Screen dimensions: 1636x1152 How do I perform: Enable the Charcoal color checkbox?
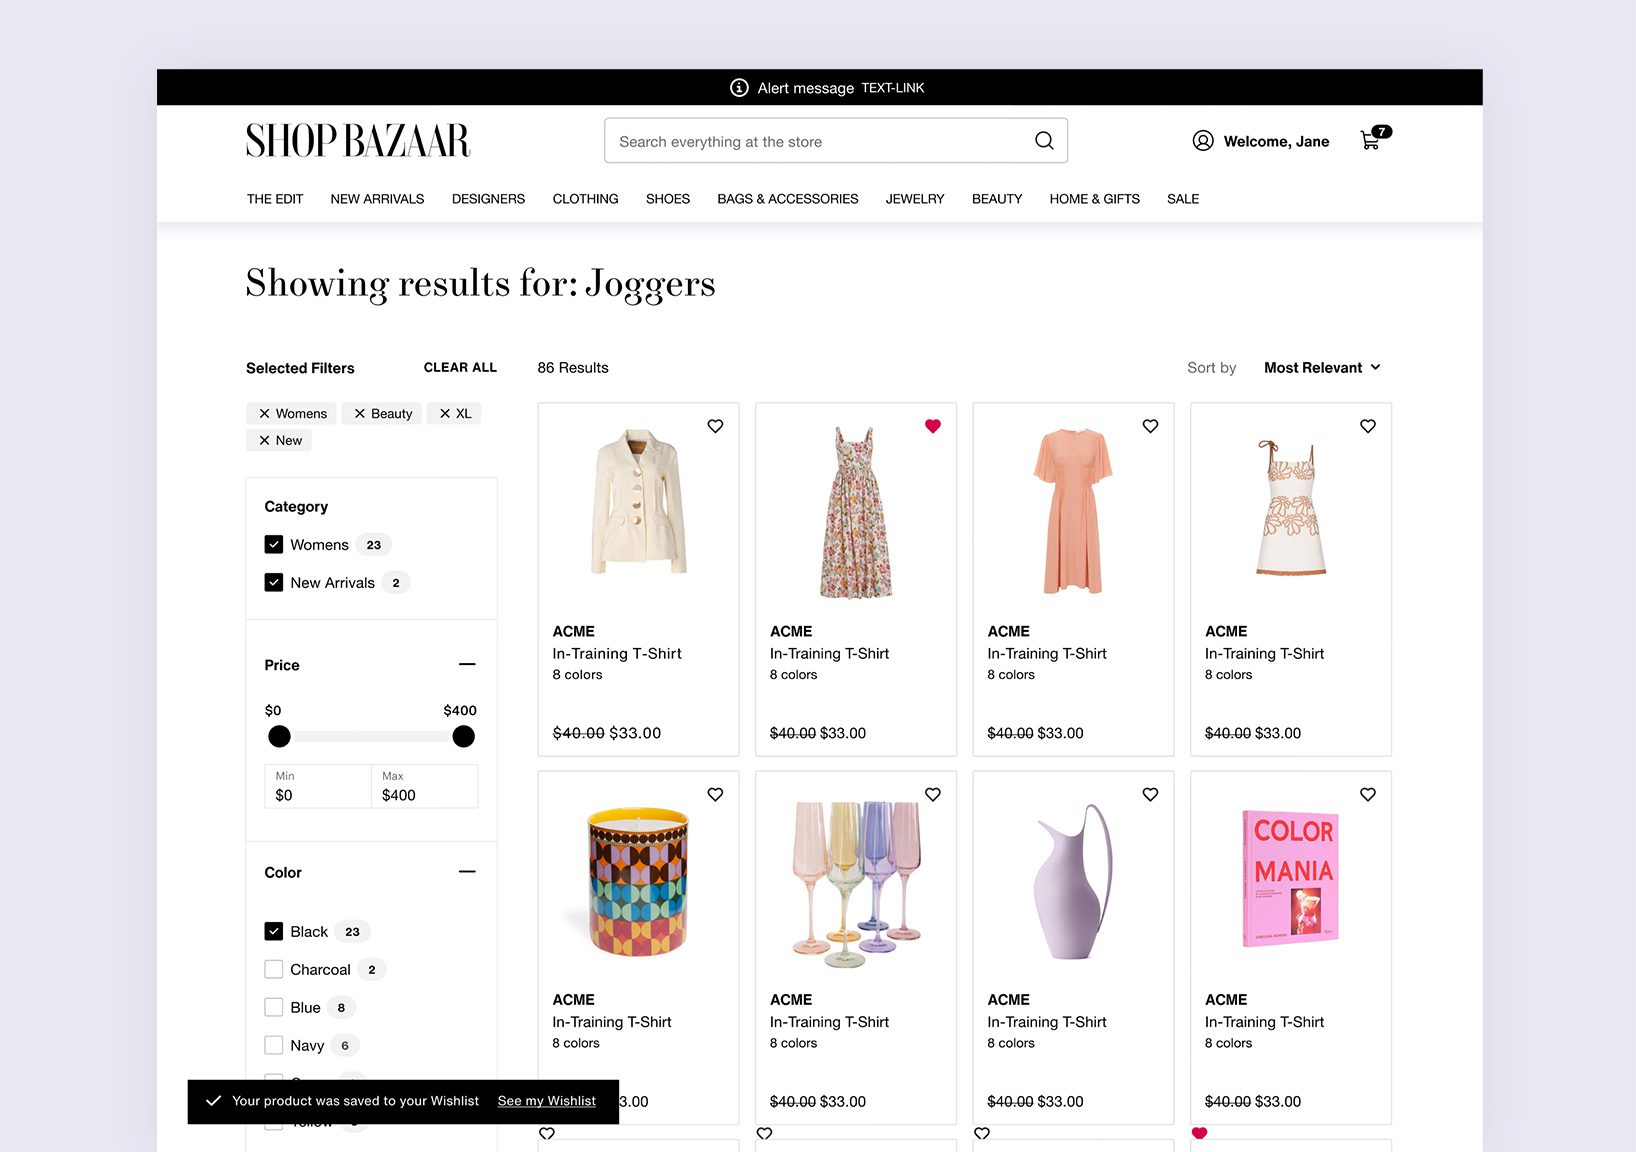[274, 970]
